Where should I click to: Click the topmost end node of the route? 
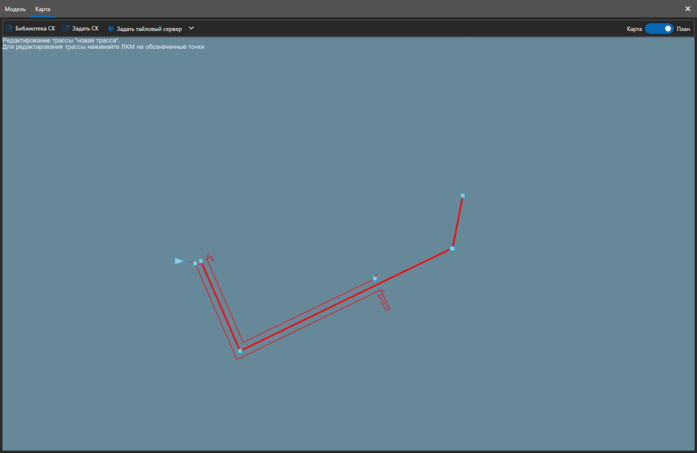point(462,196)
